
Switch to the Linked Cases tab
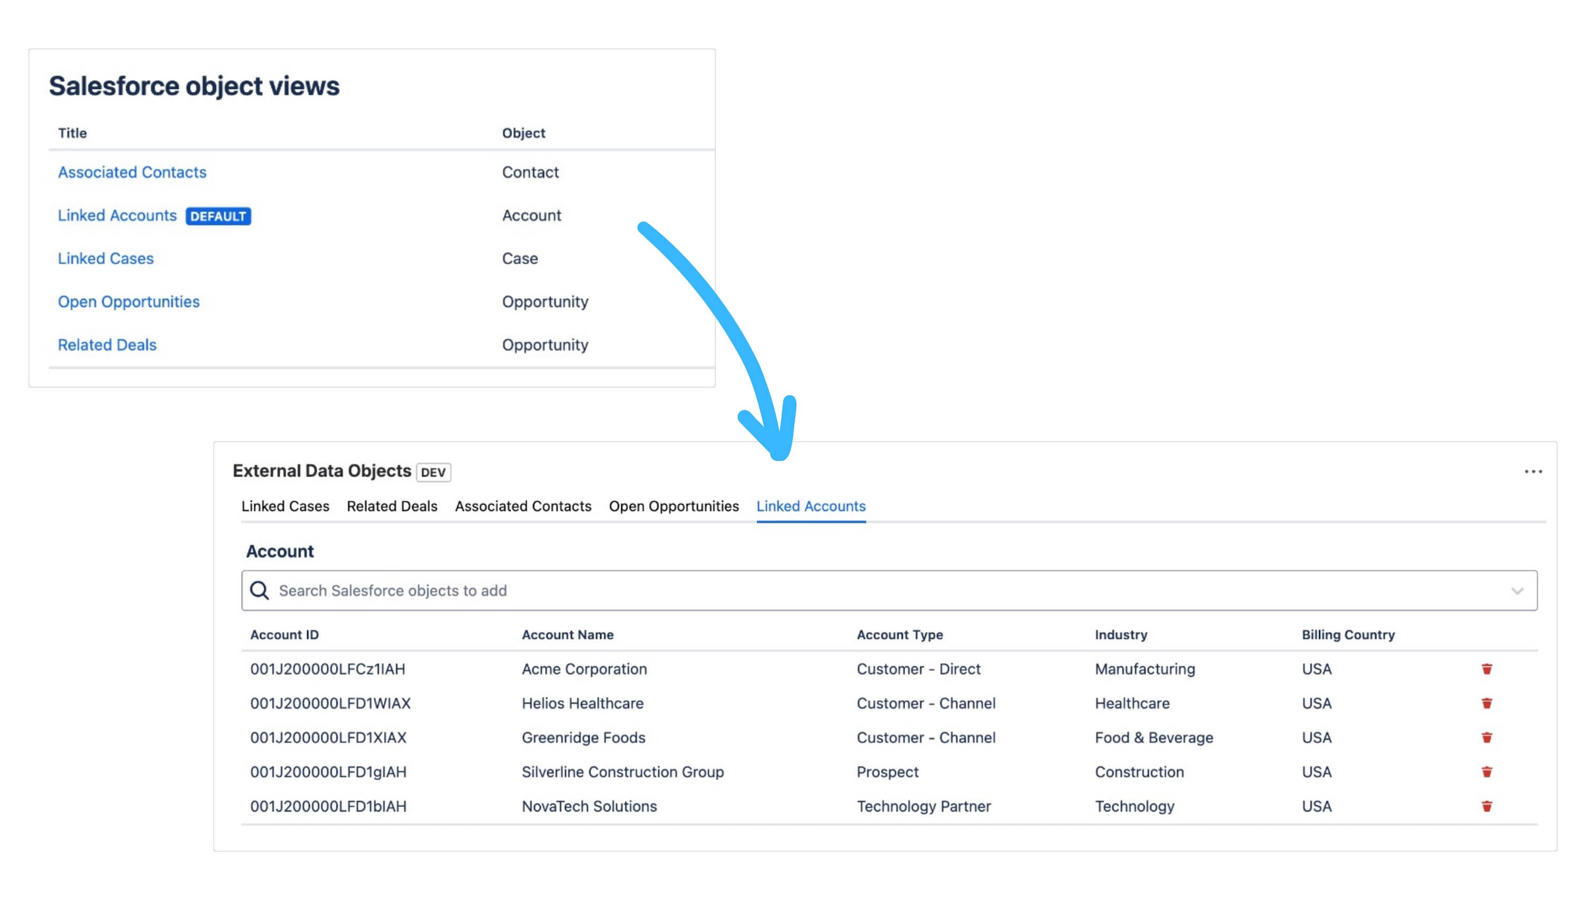click(285, 506)
